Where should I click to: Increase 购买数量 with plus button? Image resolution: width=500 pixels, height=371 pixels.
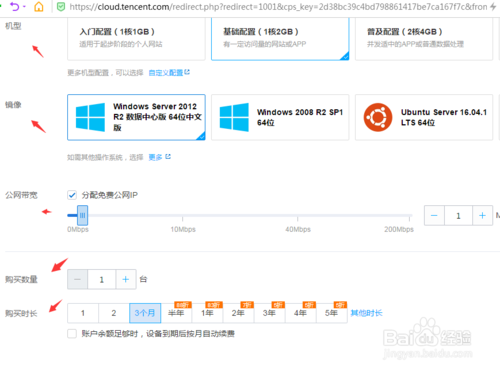[126, 279]
